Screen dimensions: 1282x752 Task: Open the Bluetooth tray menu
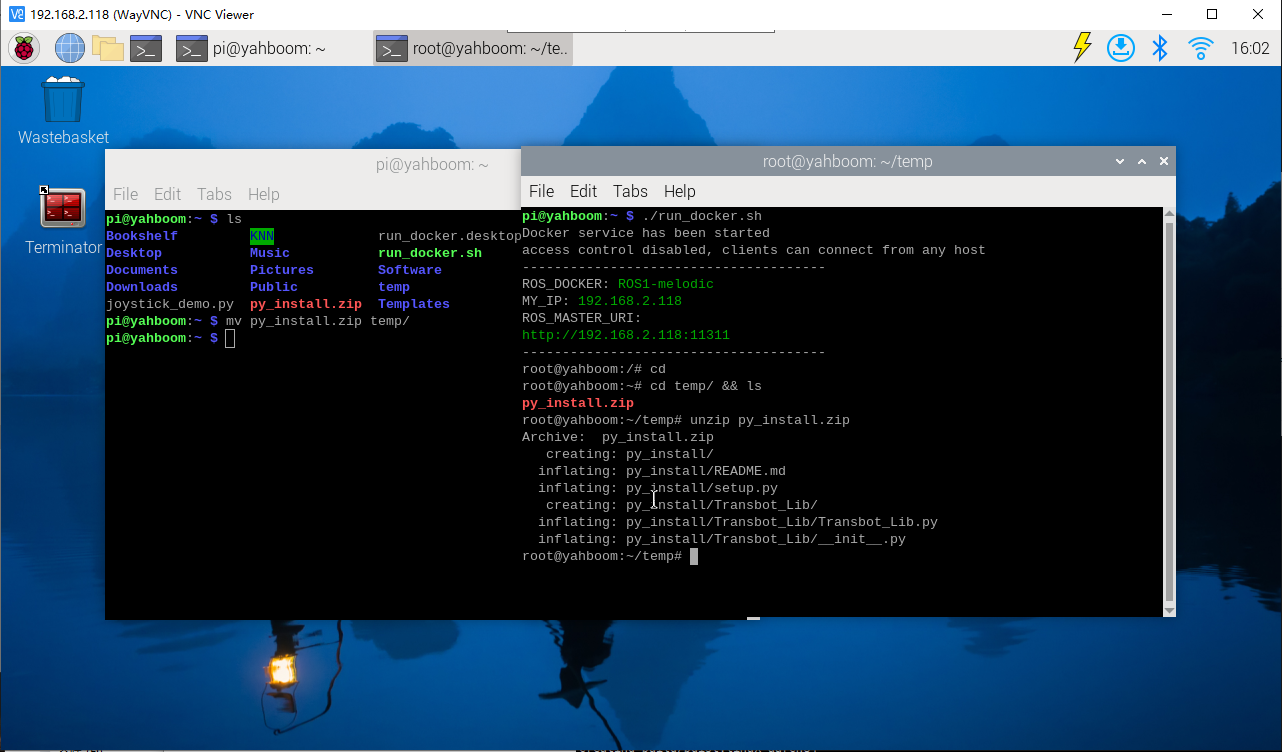click(x=1160, y=48)
